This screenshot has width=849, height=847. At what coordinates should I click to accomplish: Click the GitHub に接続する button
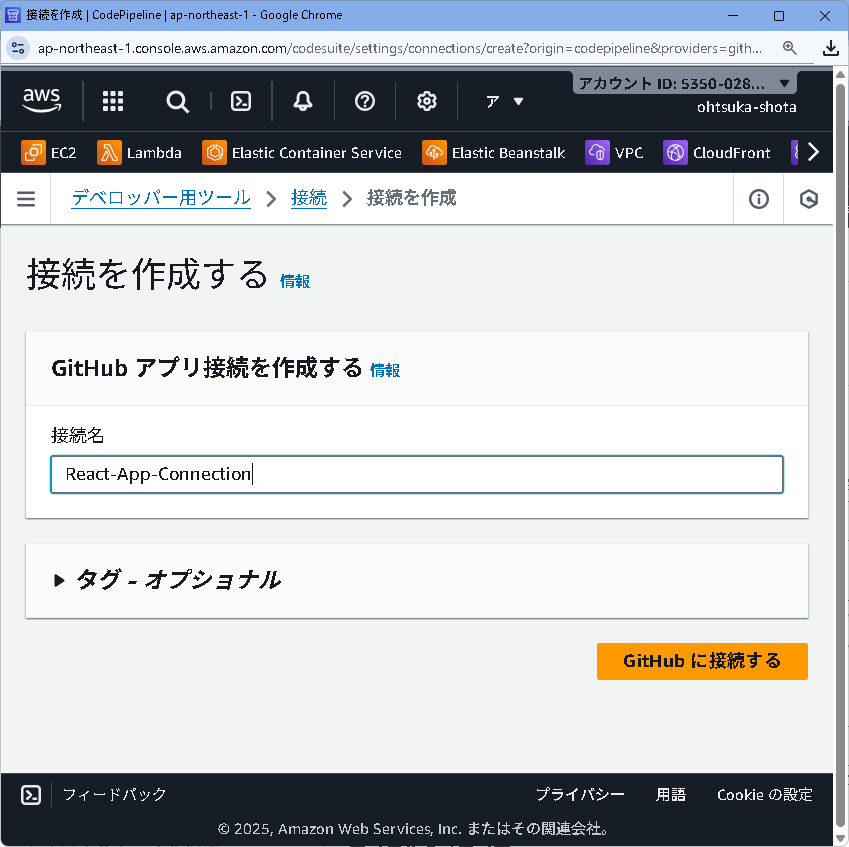pyautogui.click(x=702, y=661)
